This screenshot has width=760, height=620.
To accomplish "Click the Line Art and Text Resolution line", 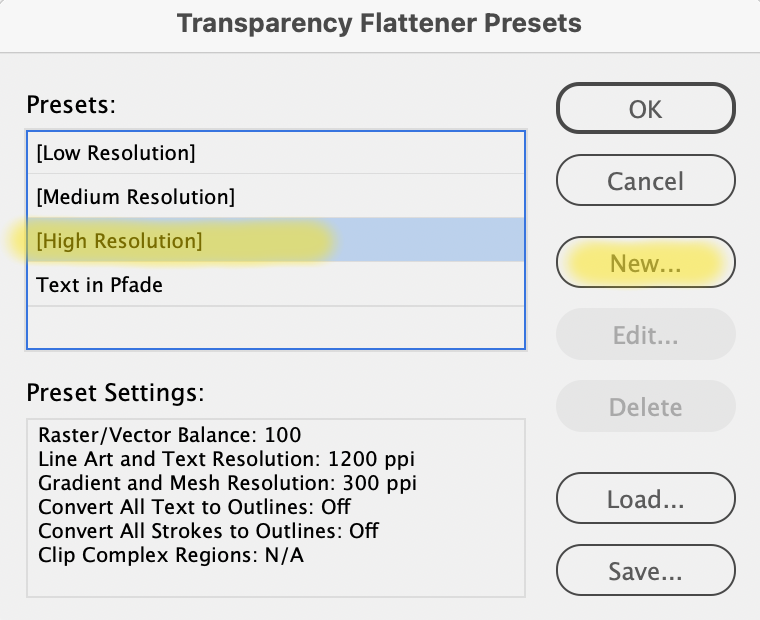I will click(x=226, y=459).
